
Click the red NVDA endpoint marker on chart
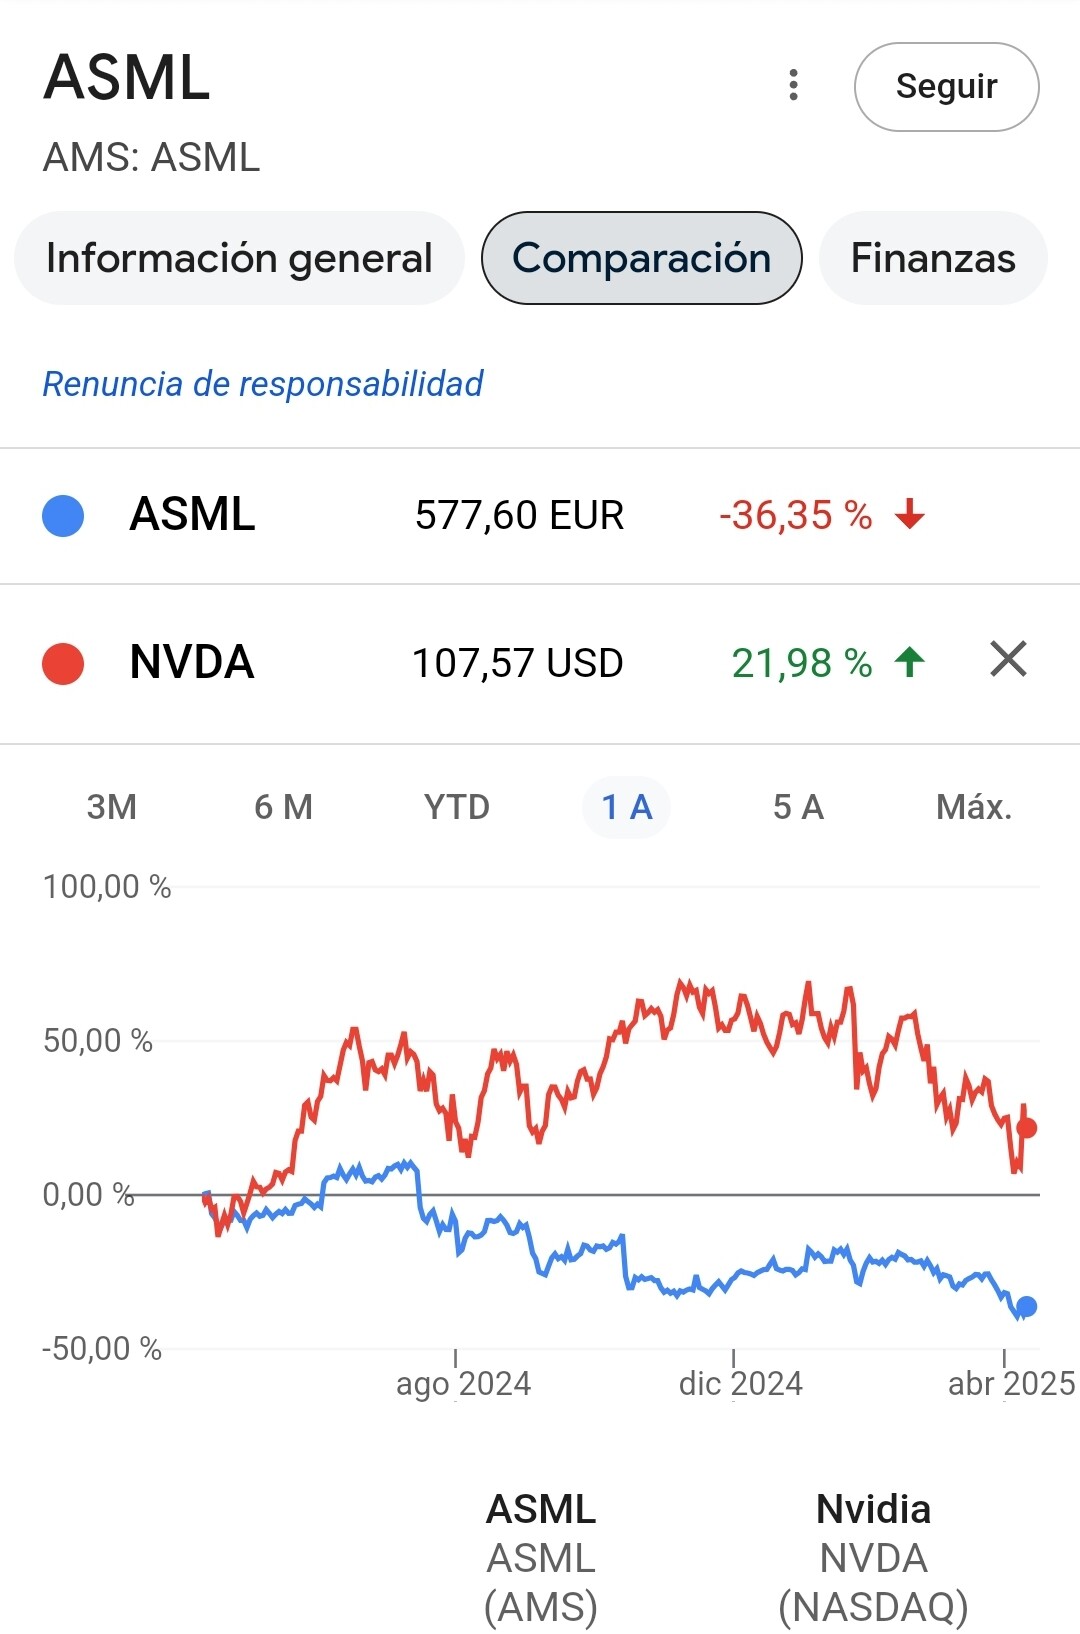pyautogui.click(x=1027, y=1128)
